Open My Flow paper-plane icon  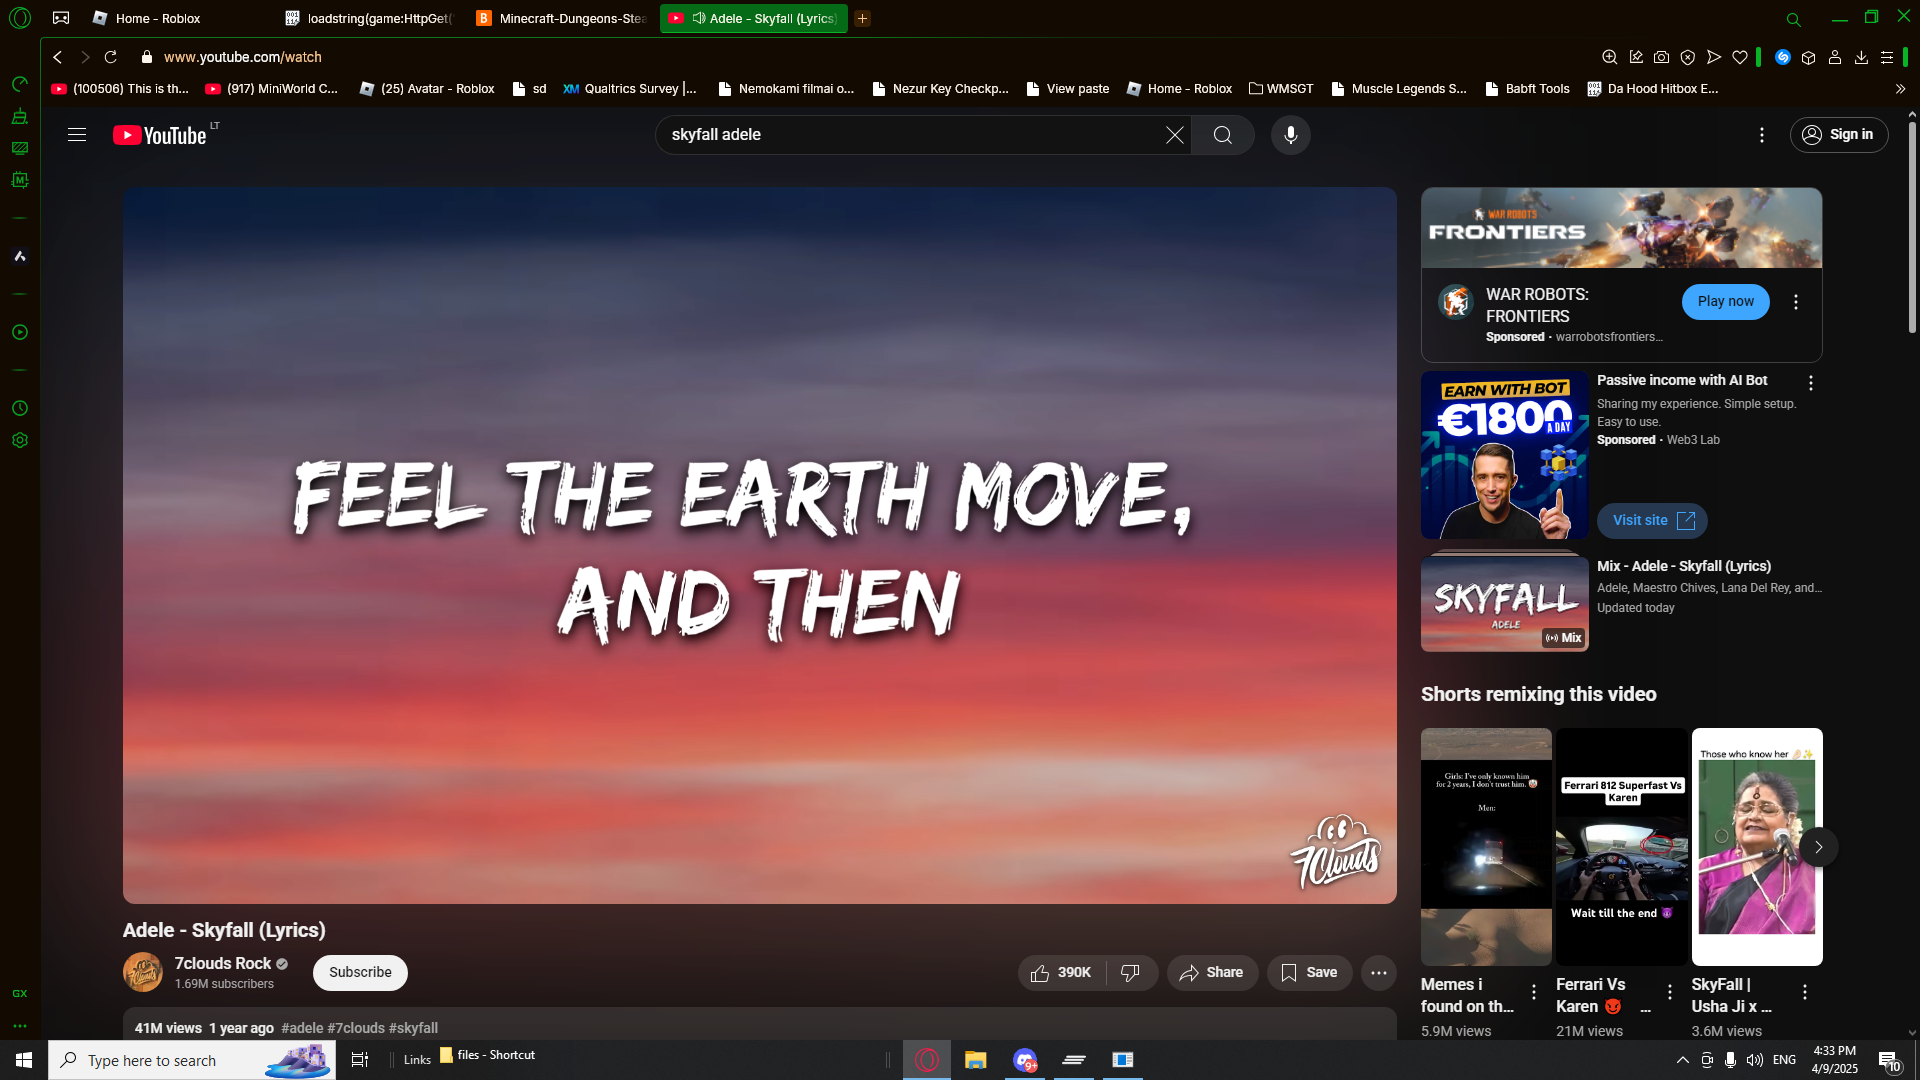[1714, 57]
